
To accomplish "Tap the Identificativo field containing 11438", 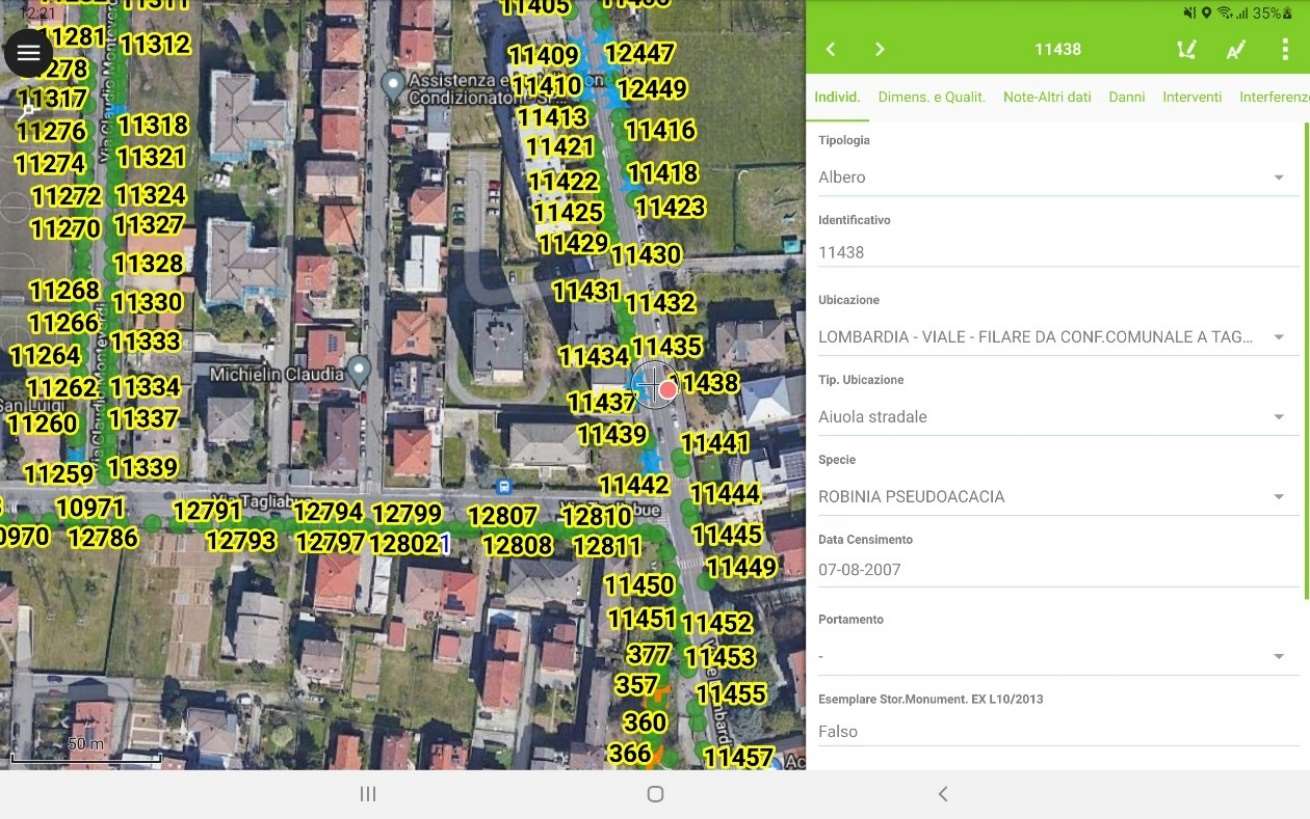I will [1056, 252].
